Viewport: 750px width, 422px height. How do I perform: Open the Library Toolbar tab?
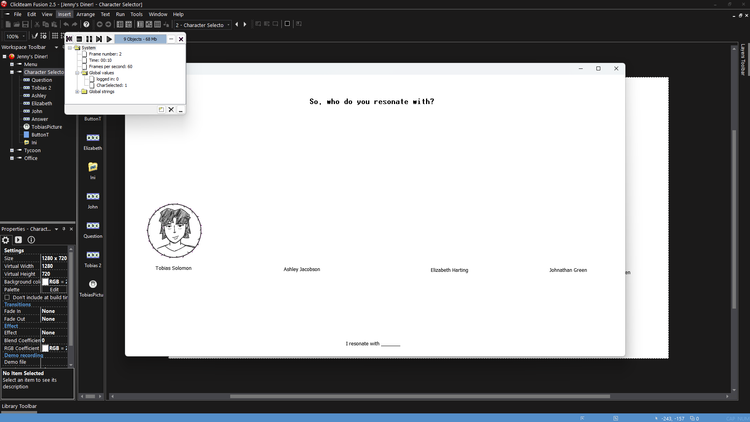19,406
